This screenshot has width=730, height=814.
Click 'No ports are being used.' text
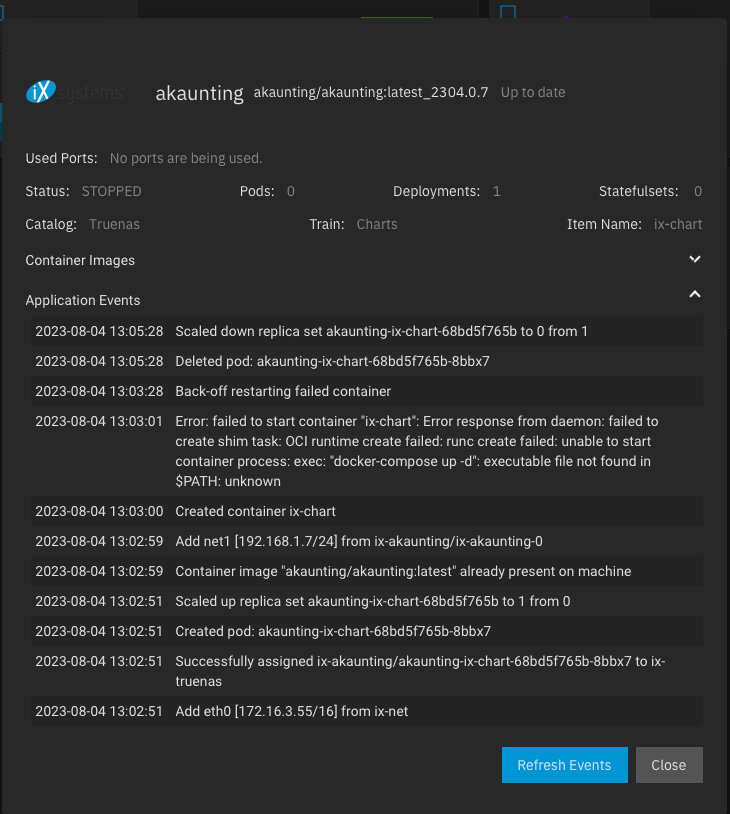tap(186, 158)
